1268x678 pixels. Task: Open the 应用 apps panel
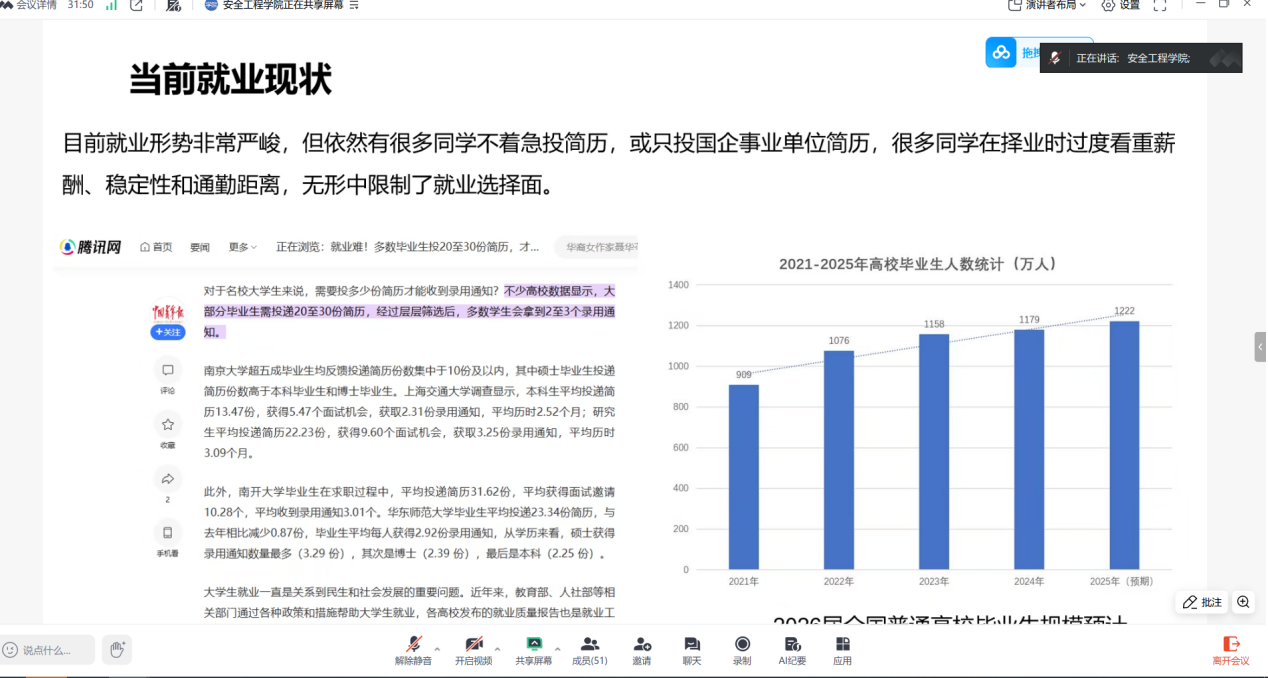click(x=843, y=650)
